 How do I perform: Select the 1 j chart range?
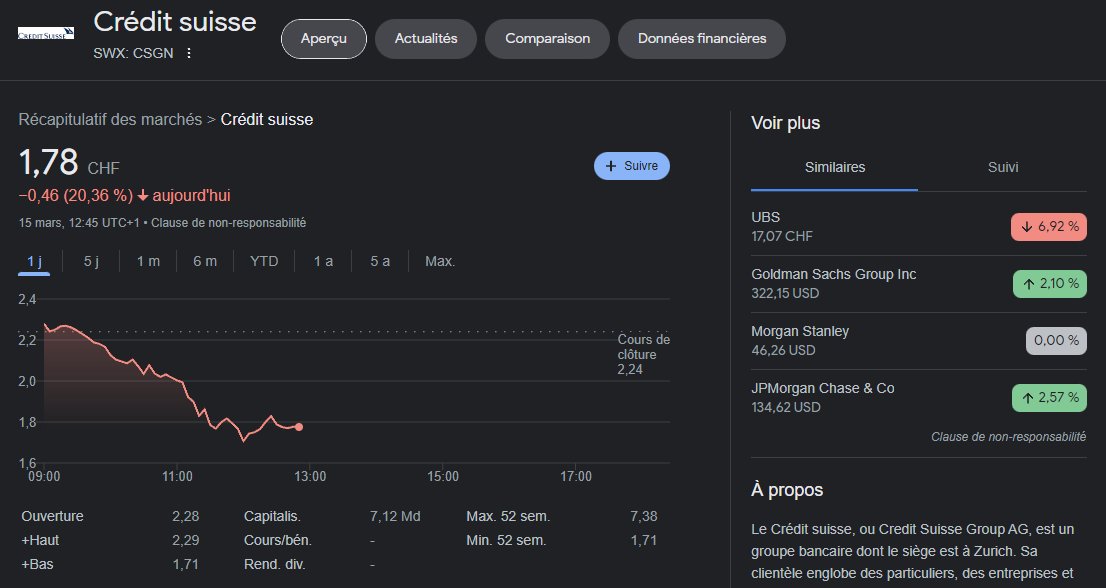(x=35, y=261)
